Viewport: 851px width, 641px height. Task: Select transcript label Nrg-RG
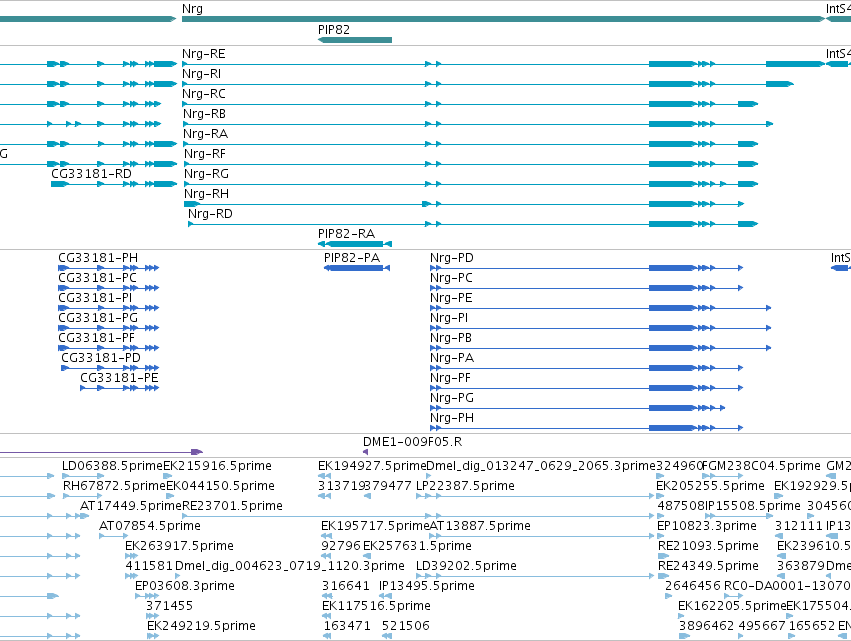tap(206, 174)
